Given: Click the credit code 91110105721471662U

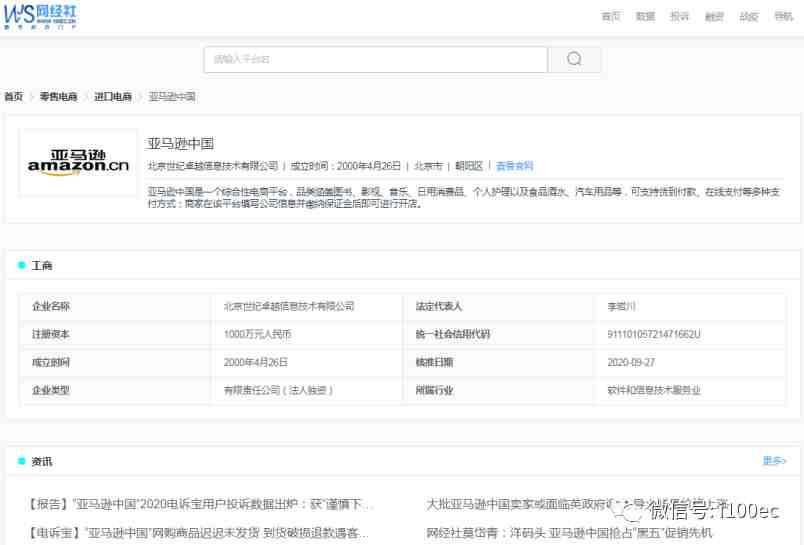Looking at the screenshot, I should coord(654,334).
